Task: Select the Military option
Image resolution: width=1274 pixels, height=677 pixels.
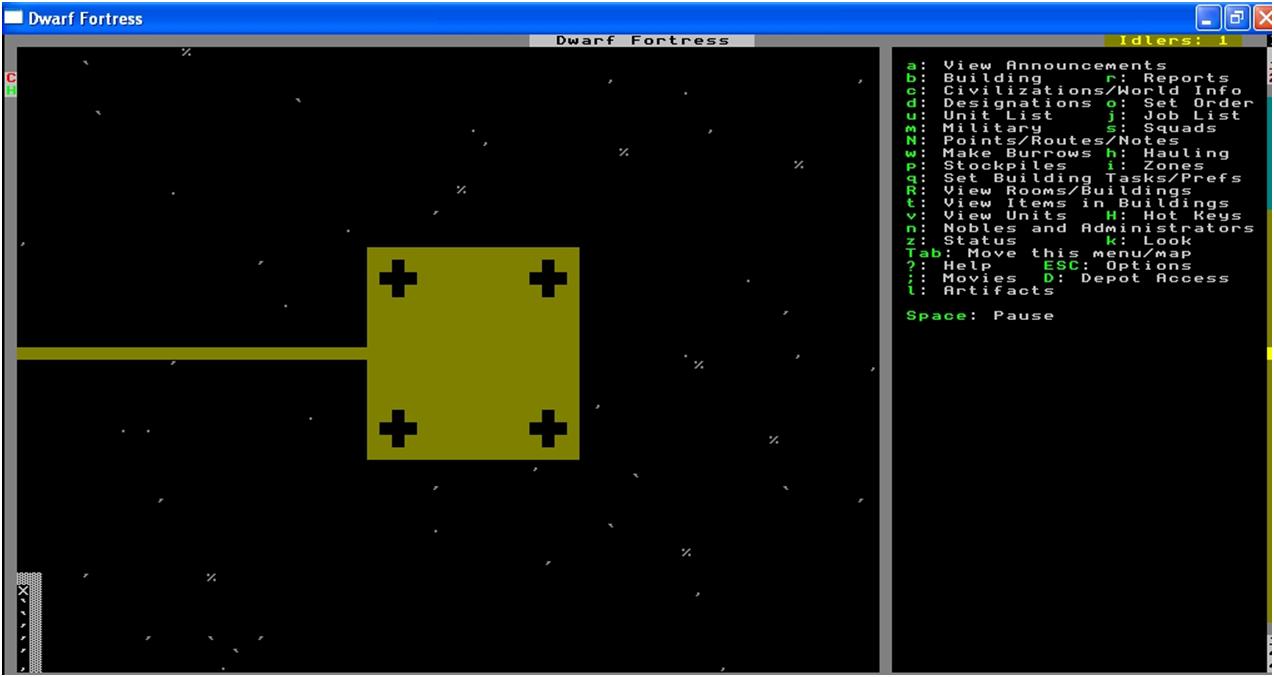Action: 974,128
